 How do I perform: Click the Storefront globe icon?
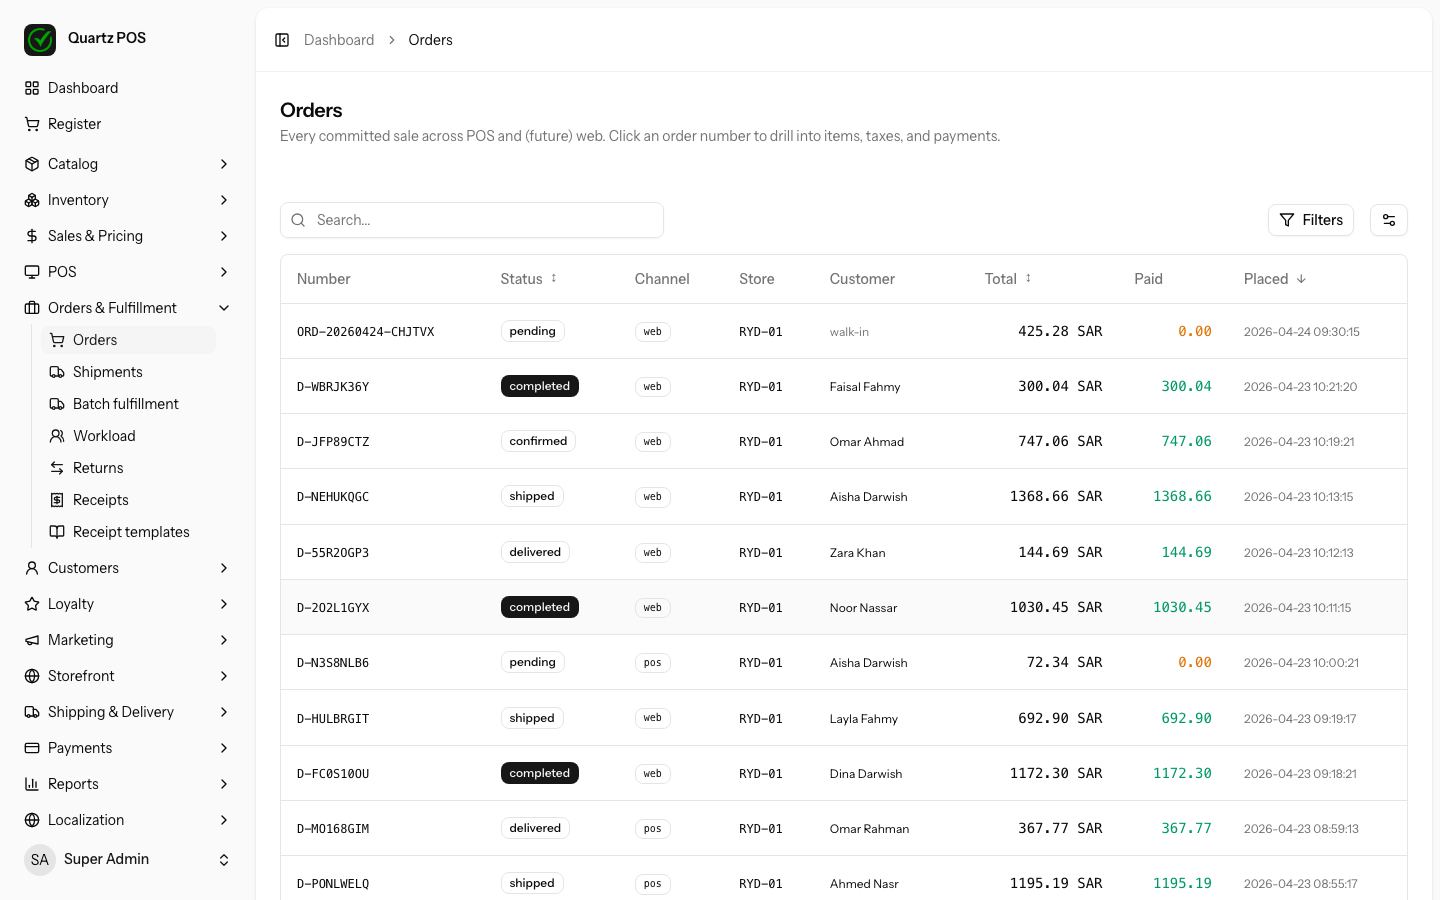tap(32, 676)
